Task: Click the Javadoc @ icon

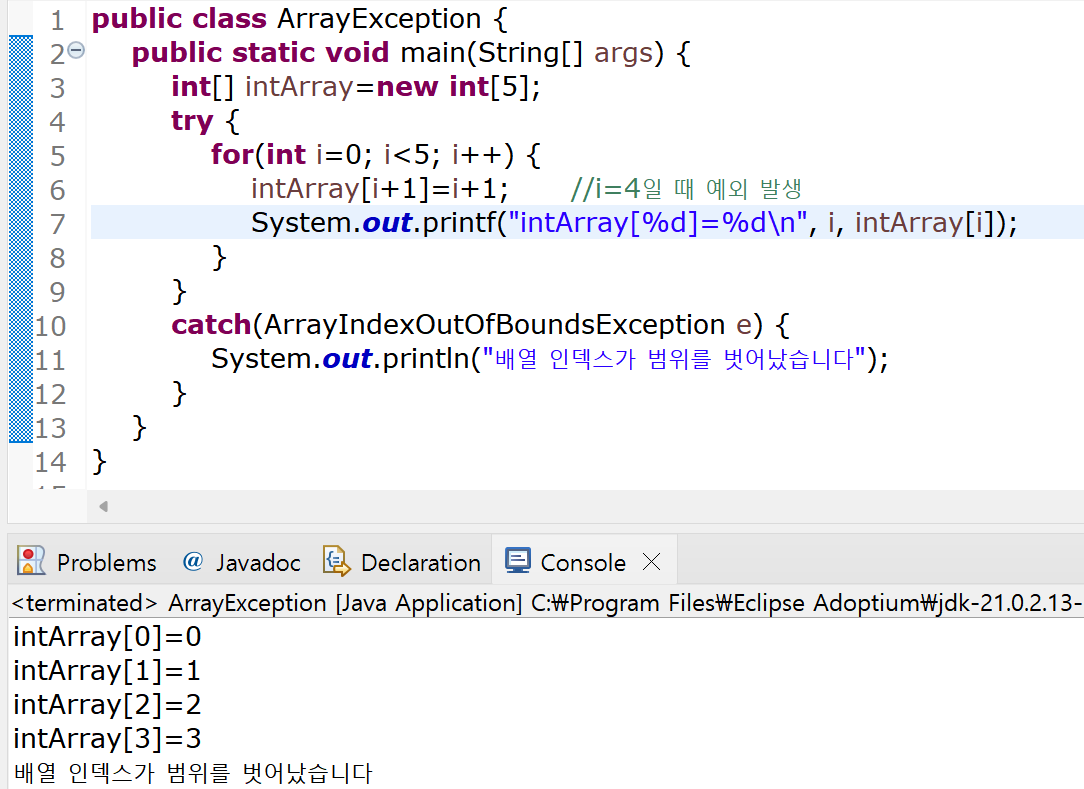Action: tap(193, 561)
